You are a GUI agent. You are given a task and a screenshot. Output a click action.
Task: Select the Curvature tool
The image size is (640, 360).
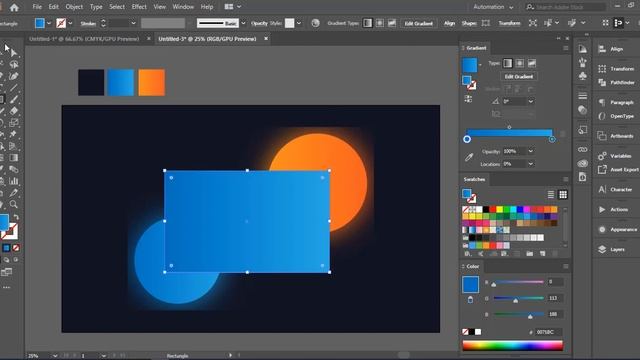(x=14, y=76)
